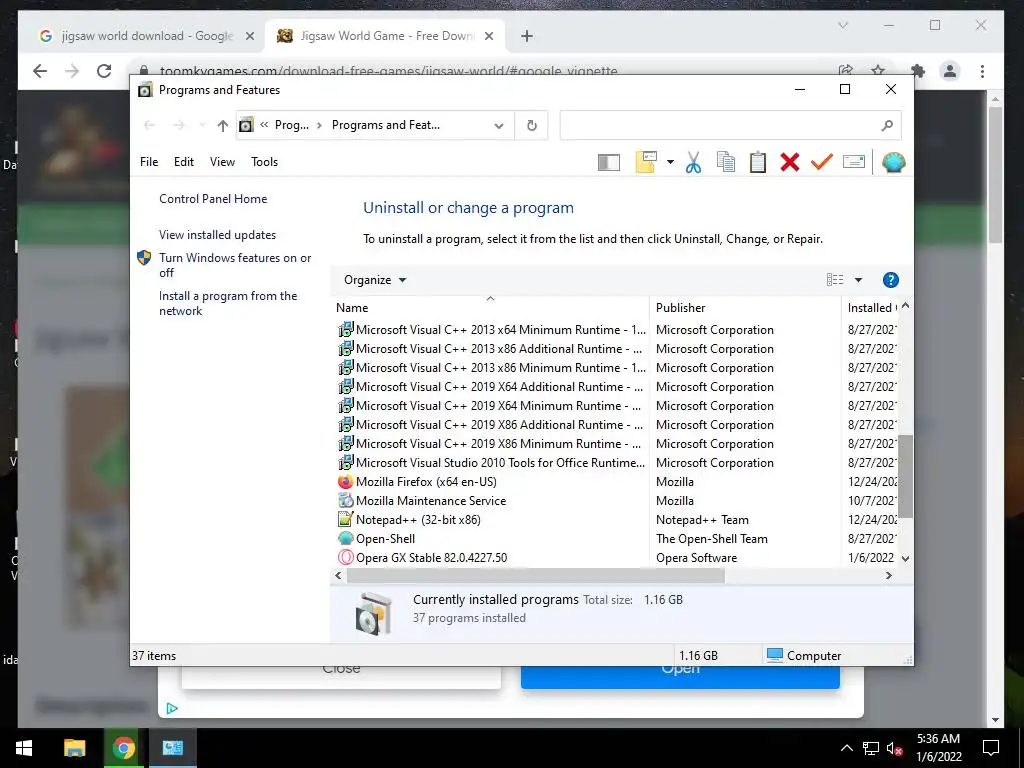Expand the address bar history dropdown
The width and height of the screenshot is (1024, 768).
[x=499, y=125]
